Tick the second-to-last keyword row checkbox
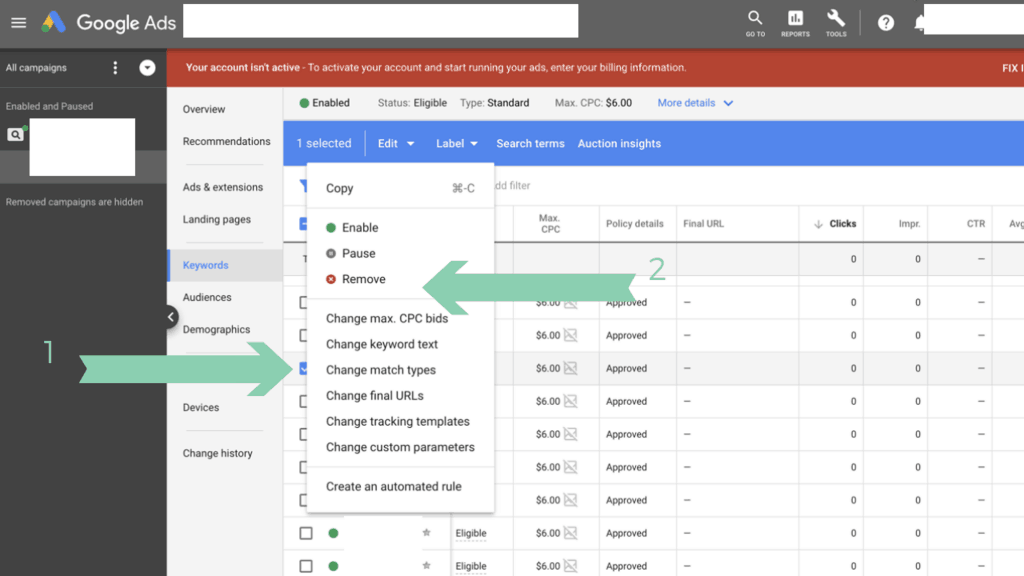The height and width of the screenshot is (576, 1024). (306, 533)
